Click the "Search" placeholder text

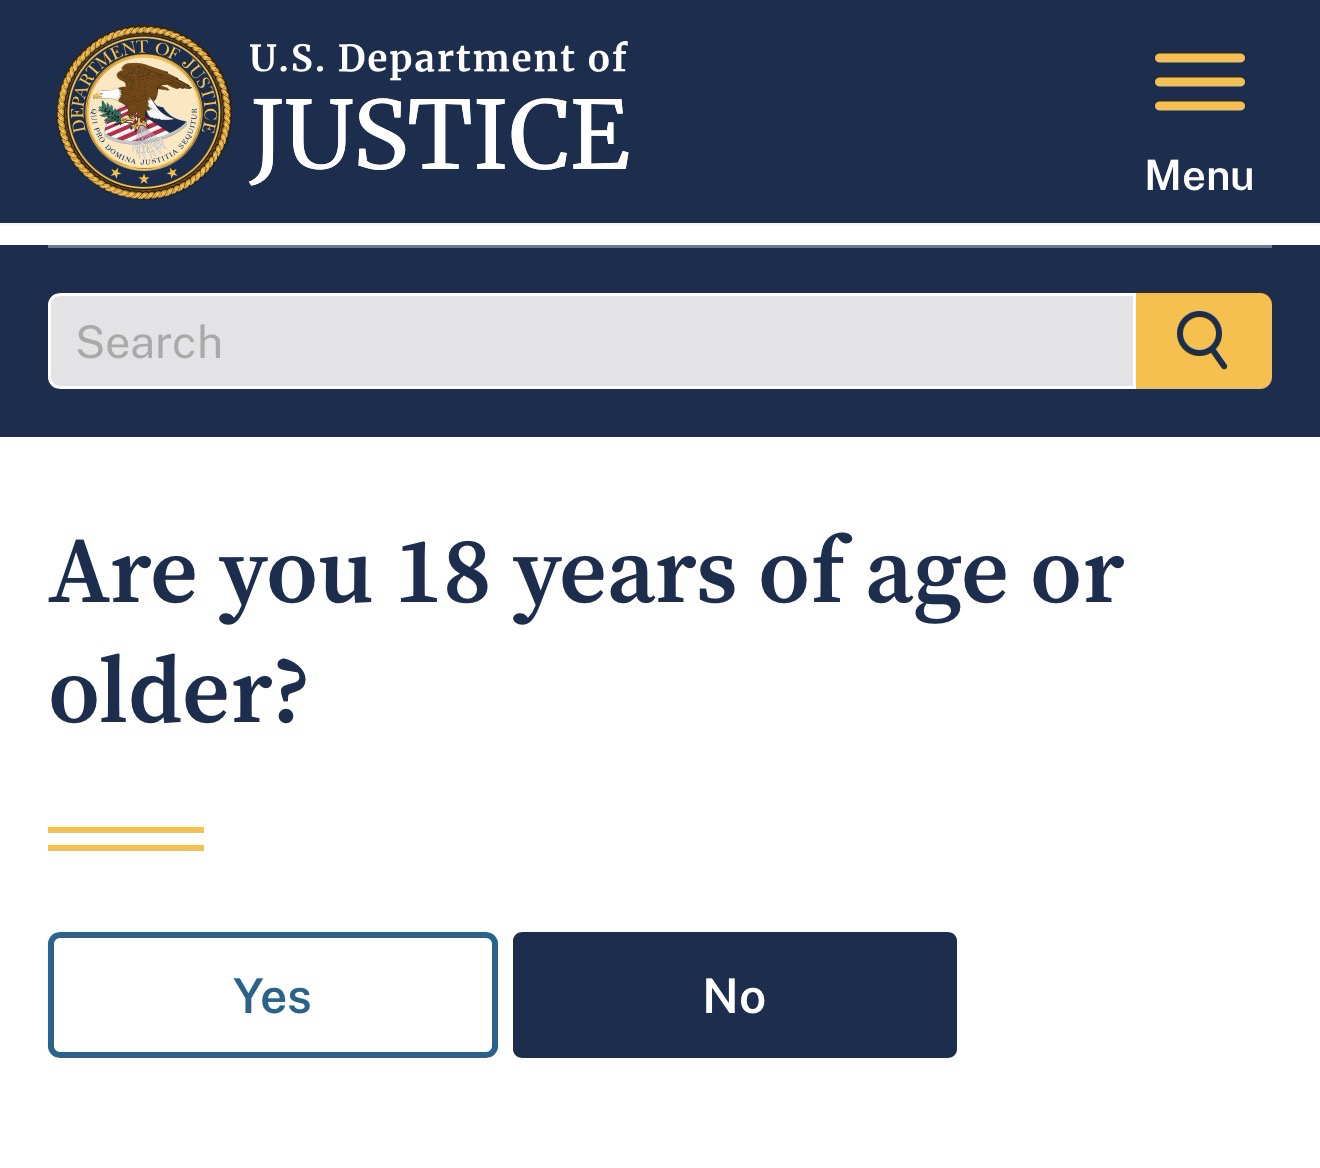(x=150, y=342)
